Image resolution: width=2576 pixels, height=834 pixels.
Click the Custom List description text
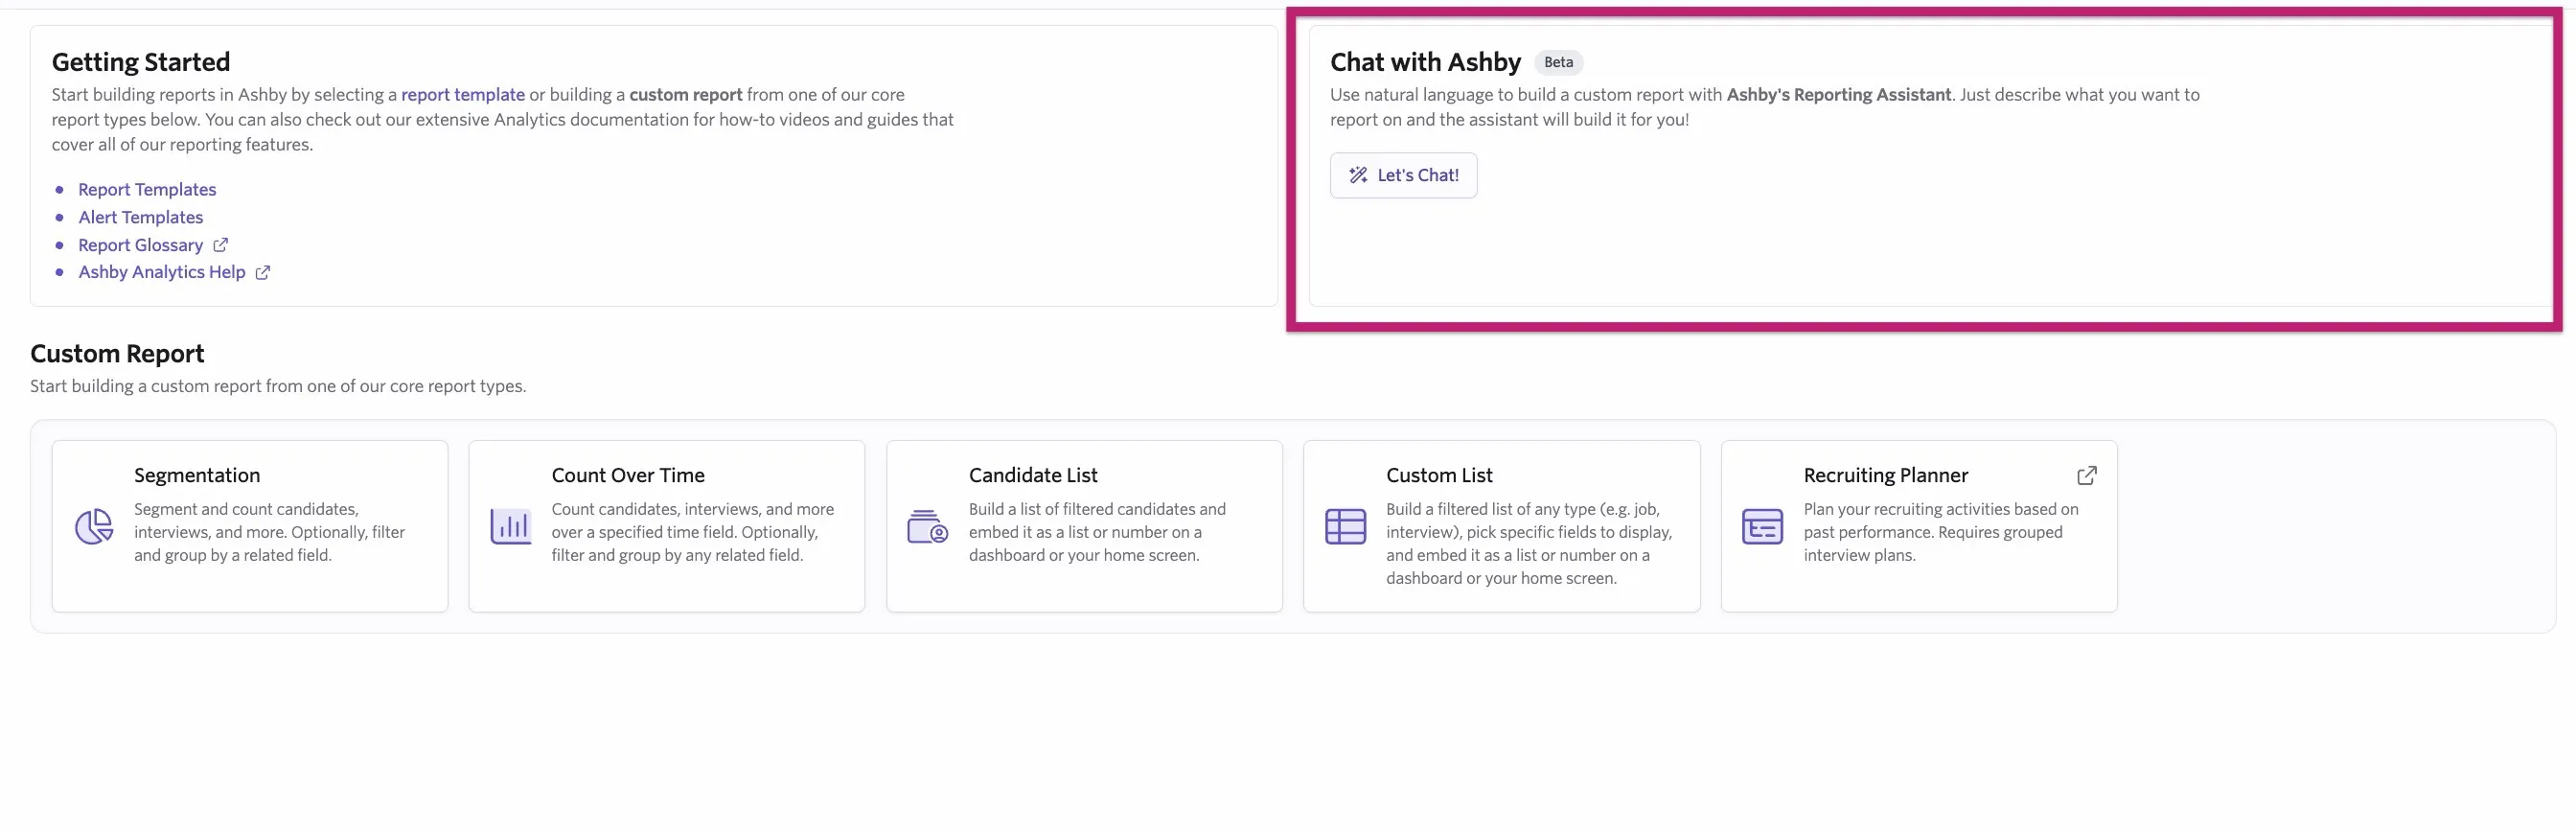coord(1528,543)
